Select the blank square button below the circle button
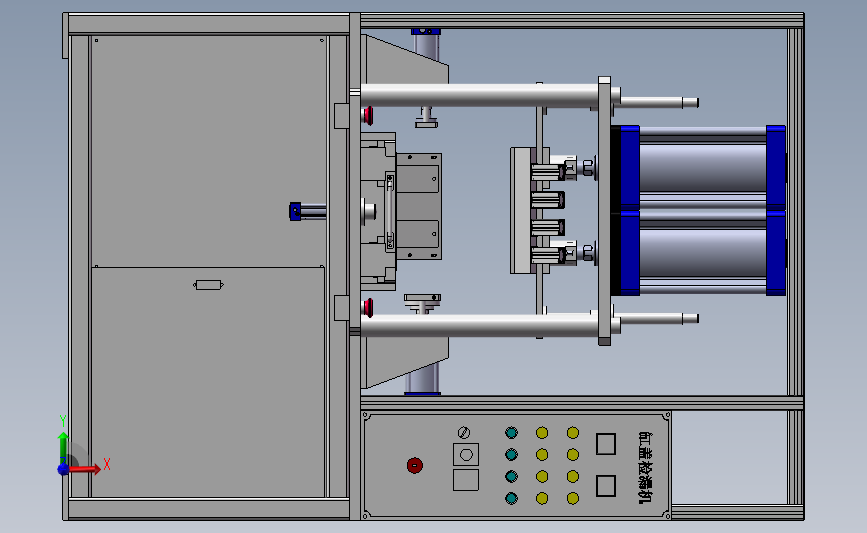This screenshot has width=867, height=533. click(466, 480)
